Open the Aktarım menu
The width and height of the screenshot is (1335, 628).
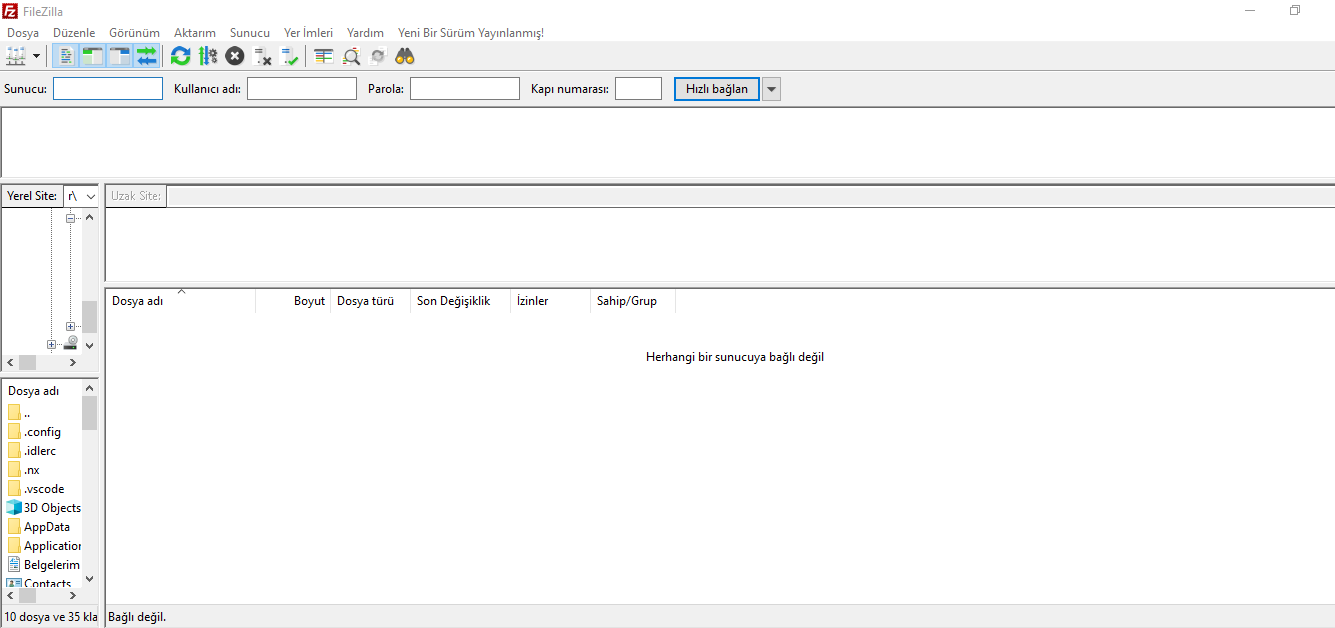pos(195,33)
